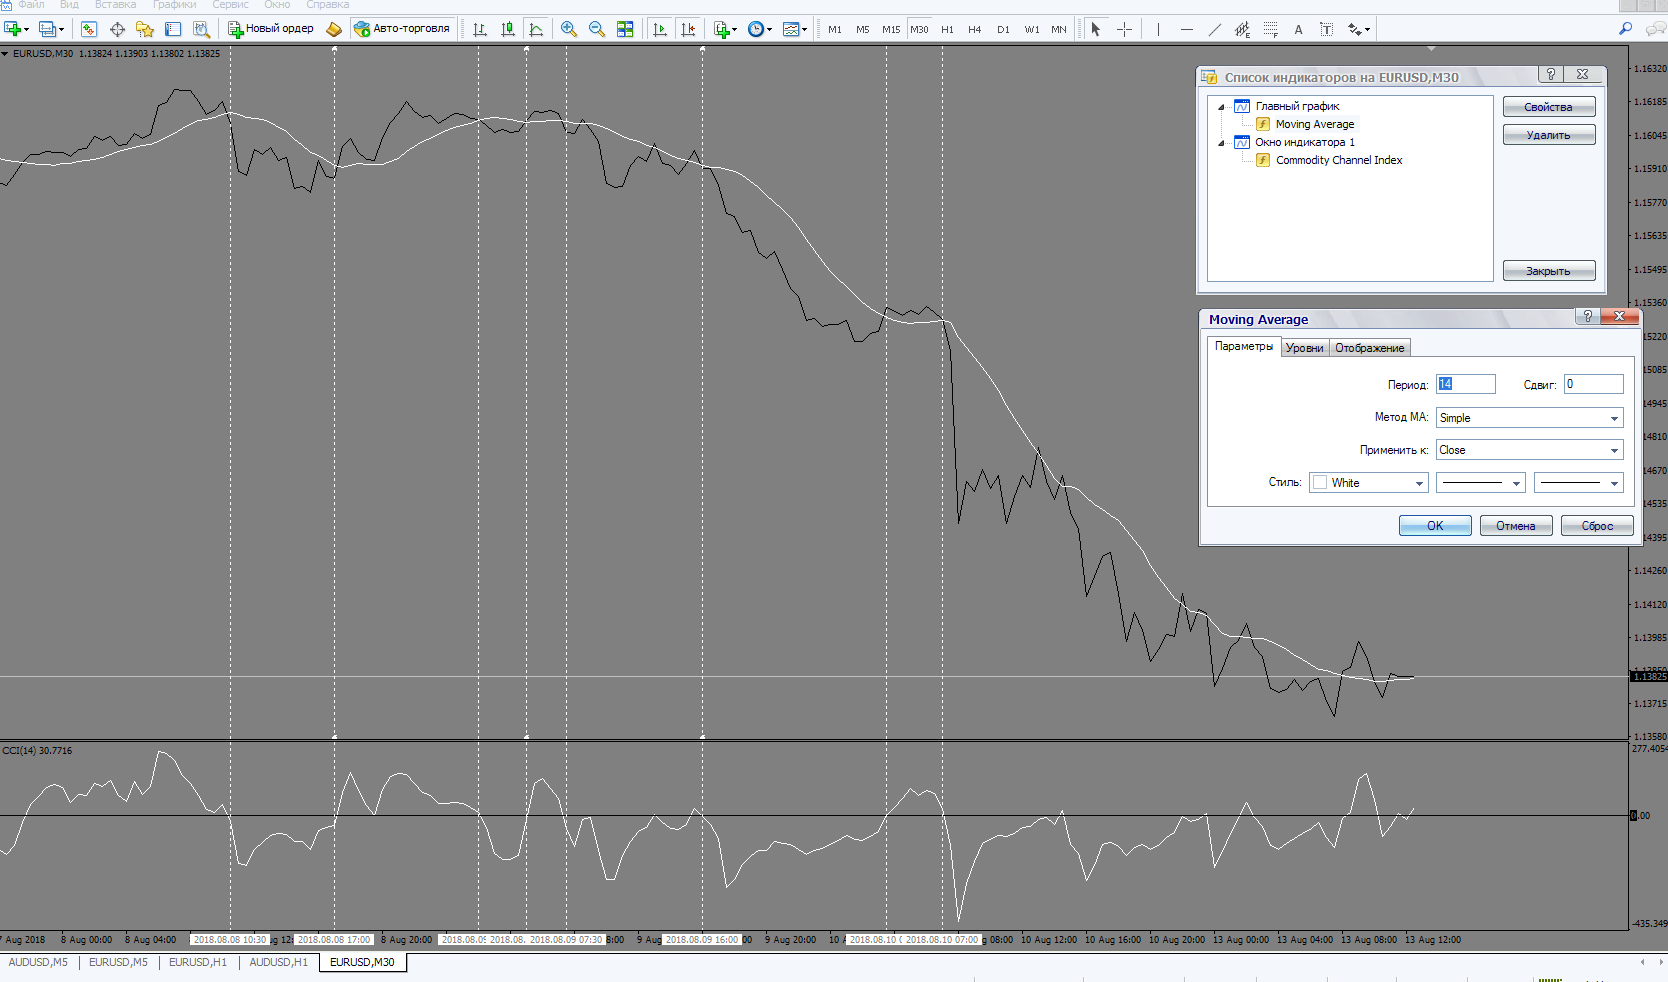Click the Сброс button
The image size is (1668, 982).
pyautogui.click(x=1597, y=526)
